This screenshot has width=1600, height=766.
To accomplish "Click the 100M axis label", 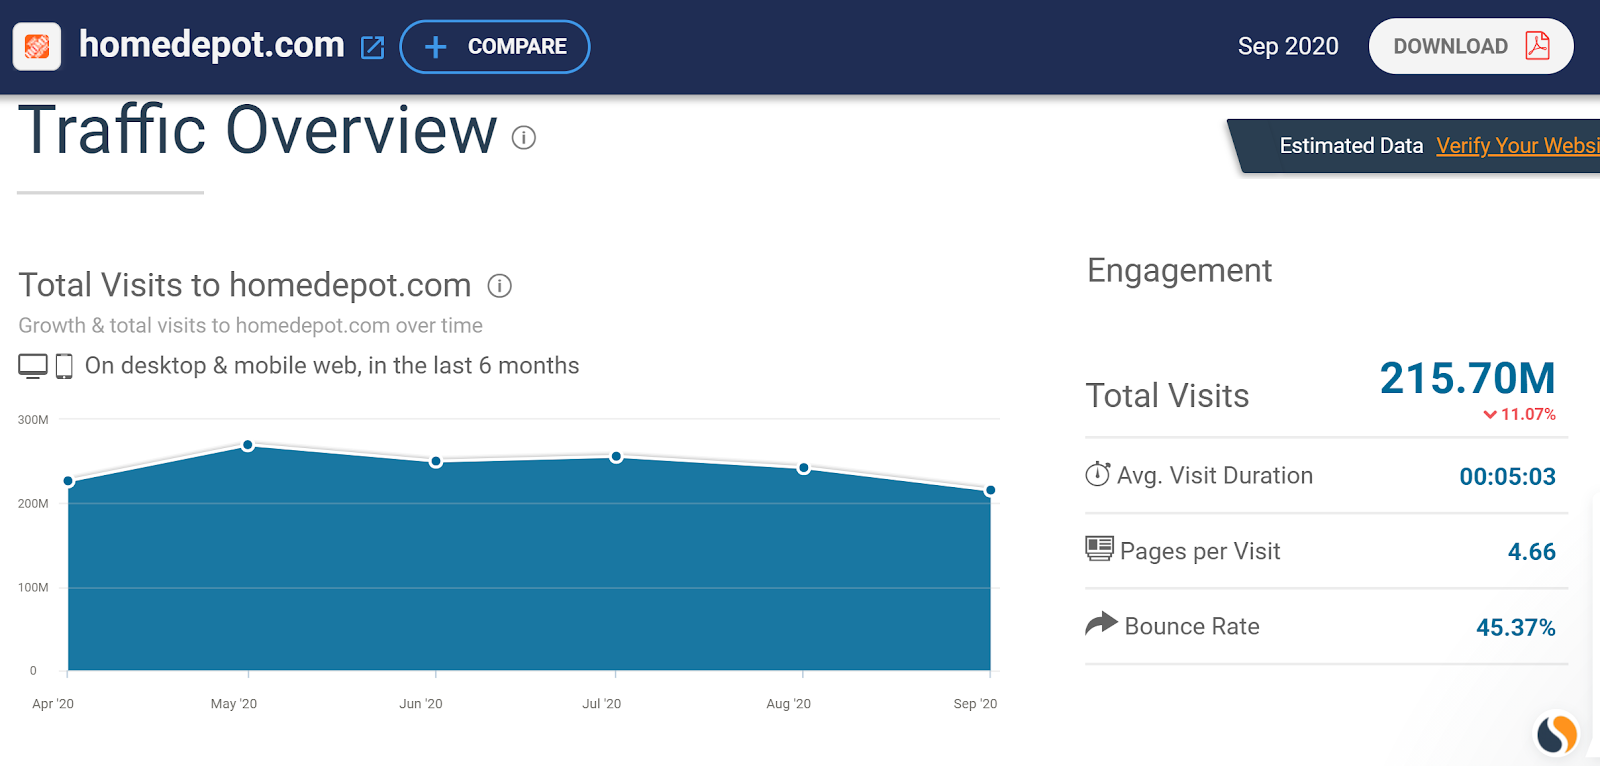I will tap(33, 588).
